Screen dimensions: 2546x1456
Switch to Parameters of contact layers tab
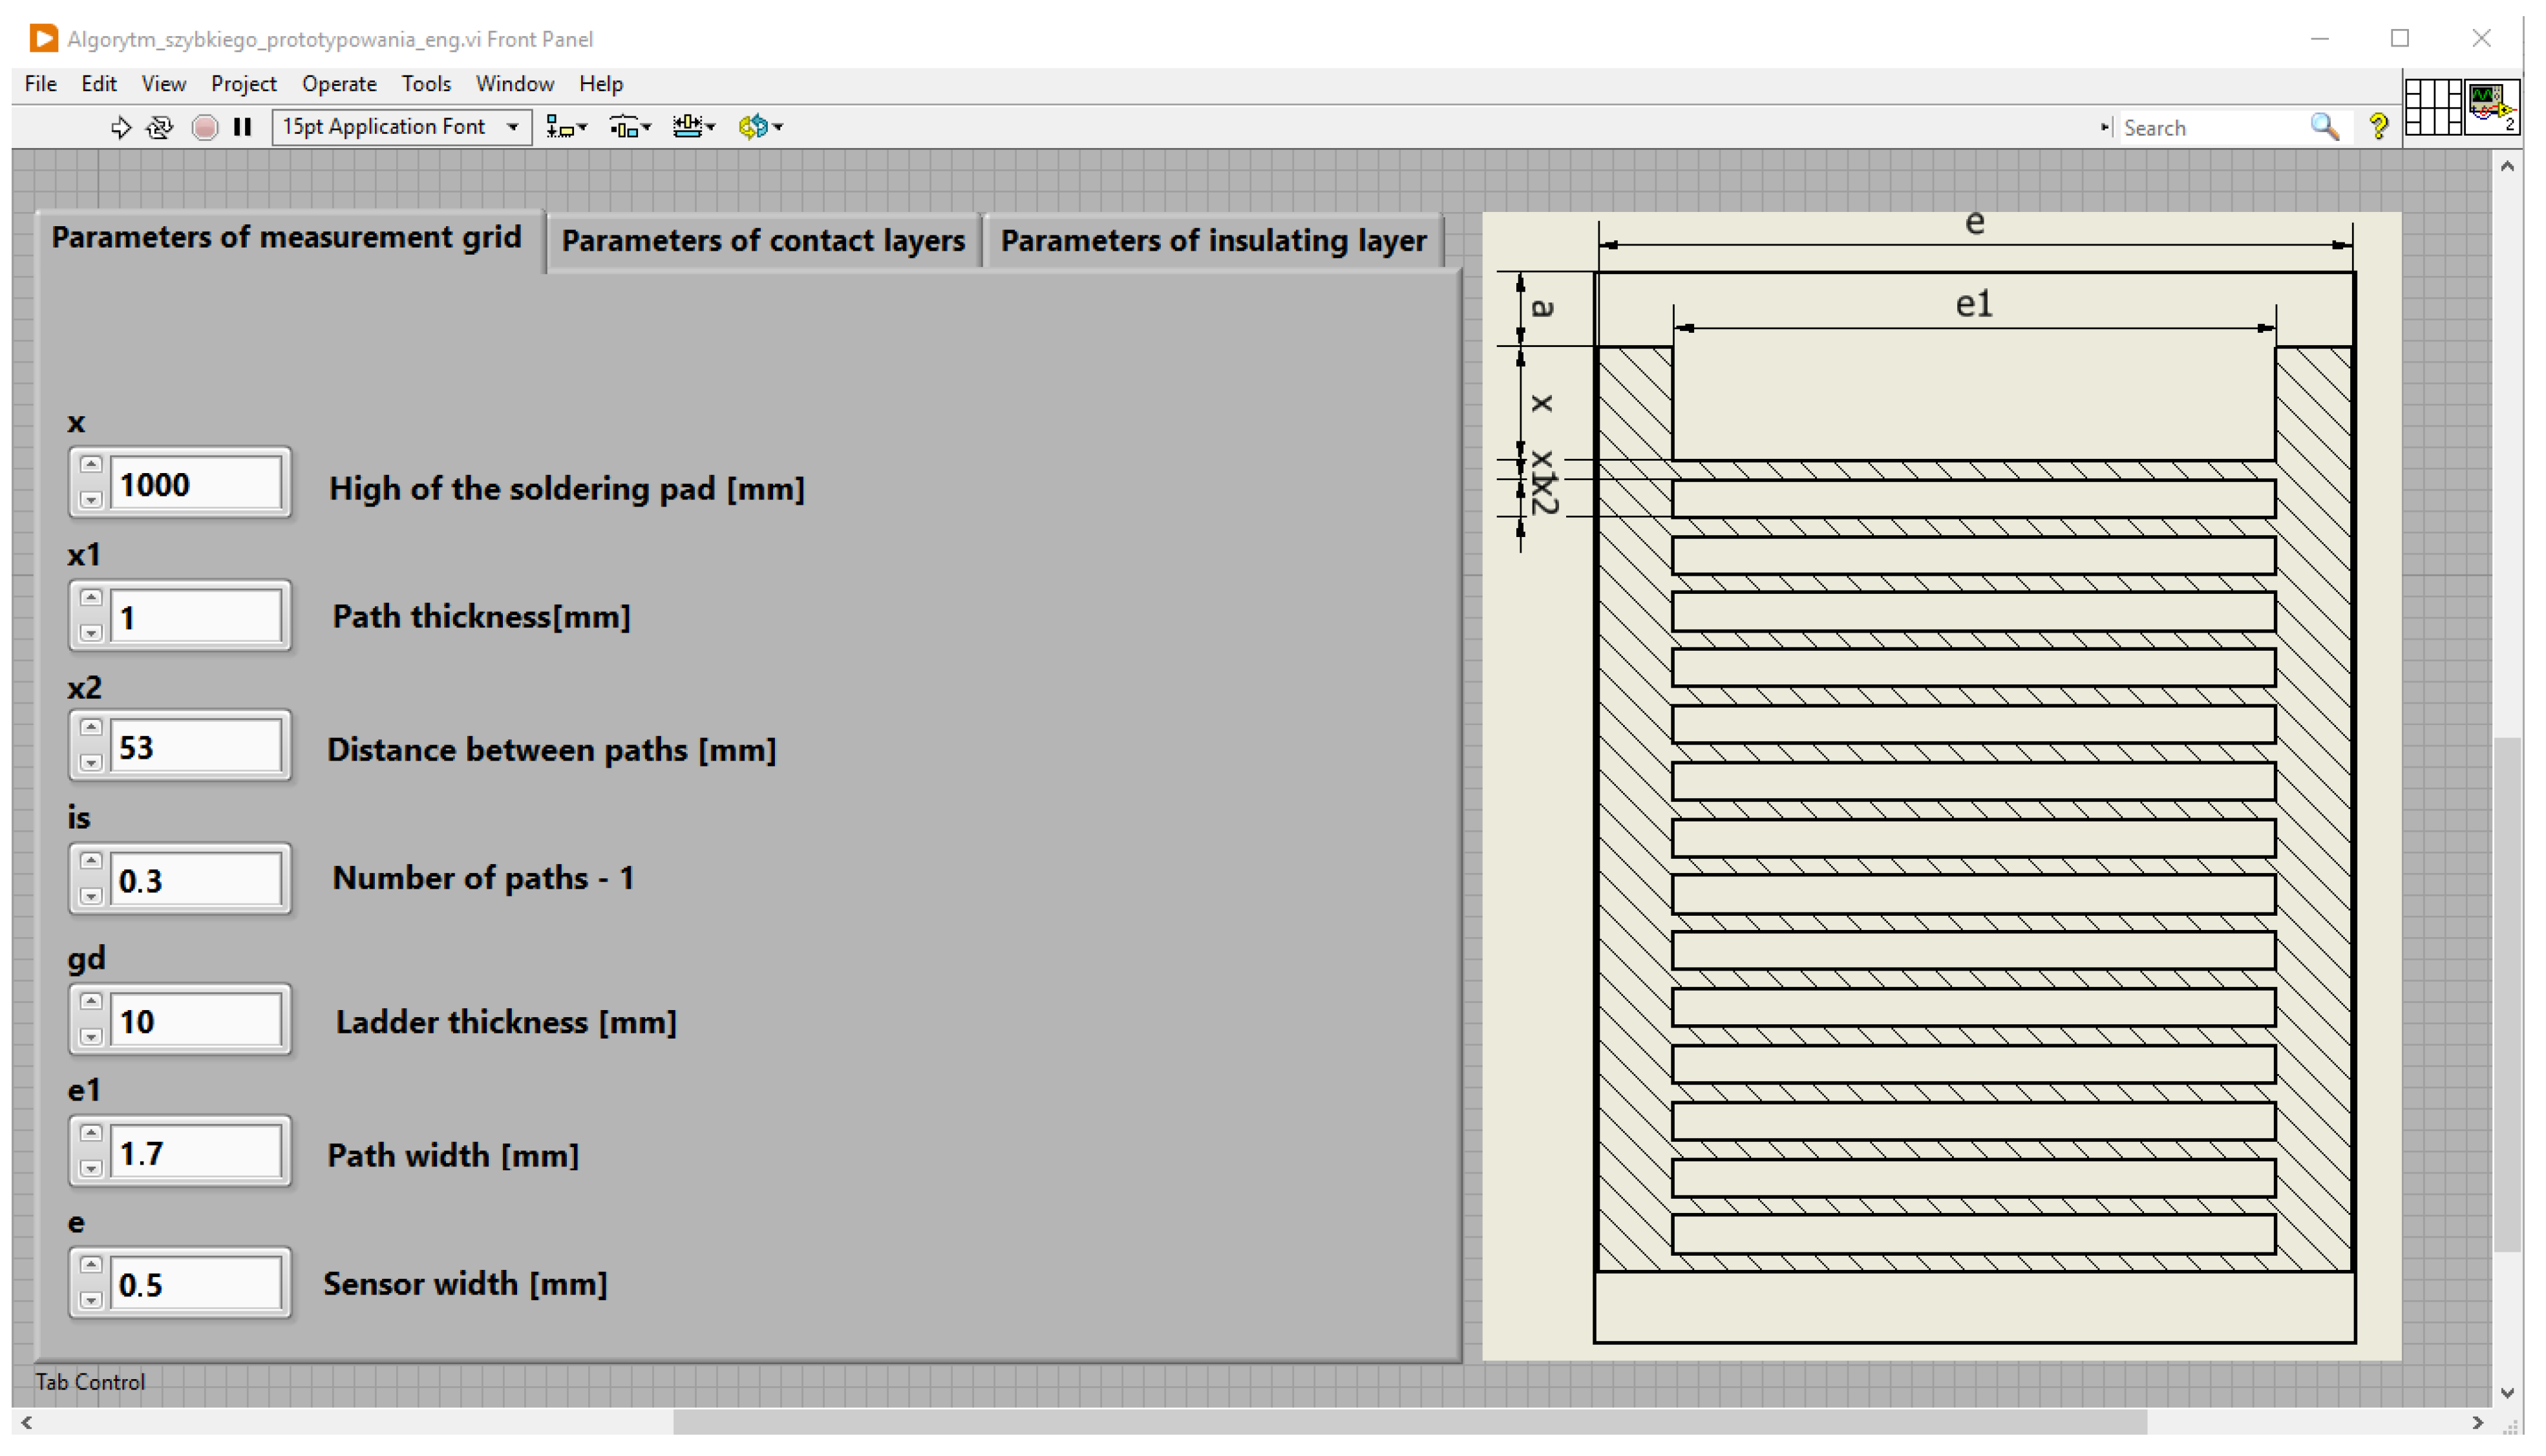762,241
